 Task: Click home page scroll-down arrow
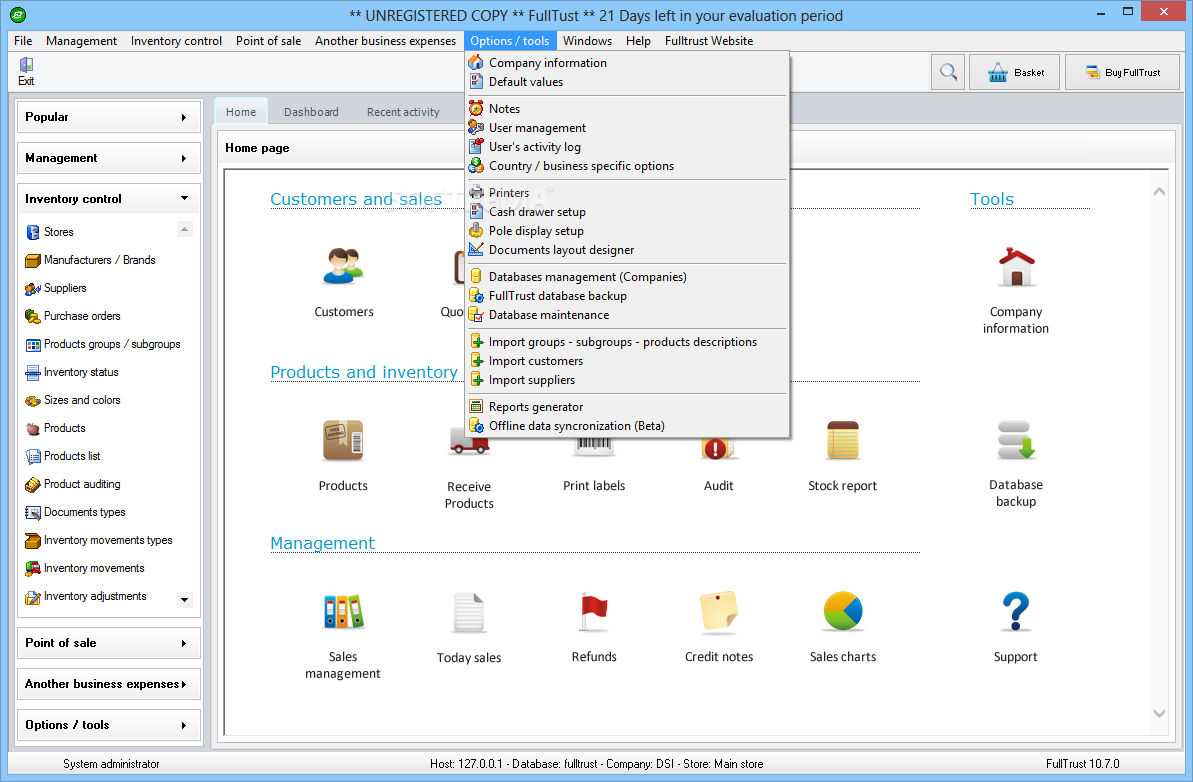click(x=1159, y=713)
